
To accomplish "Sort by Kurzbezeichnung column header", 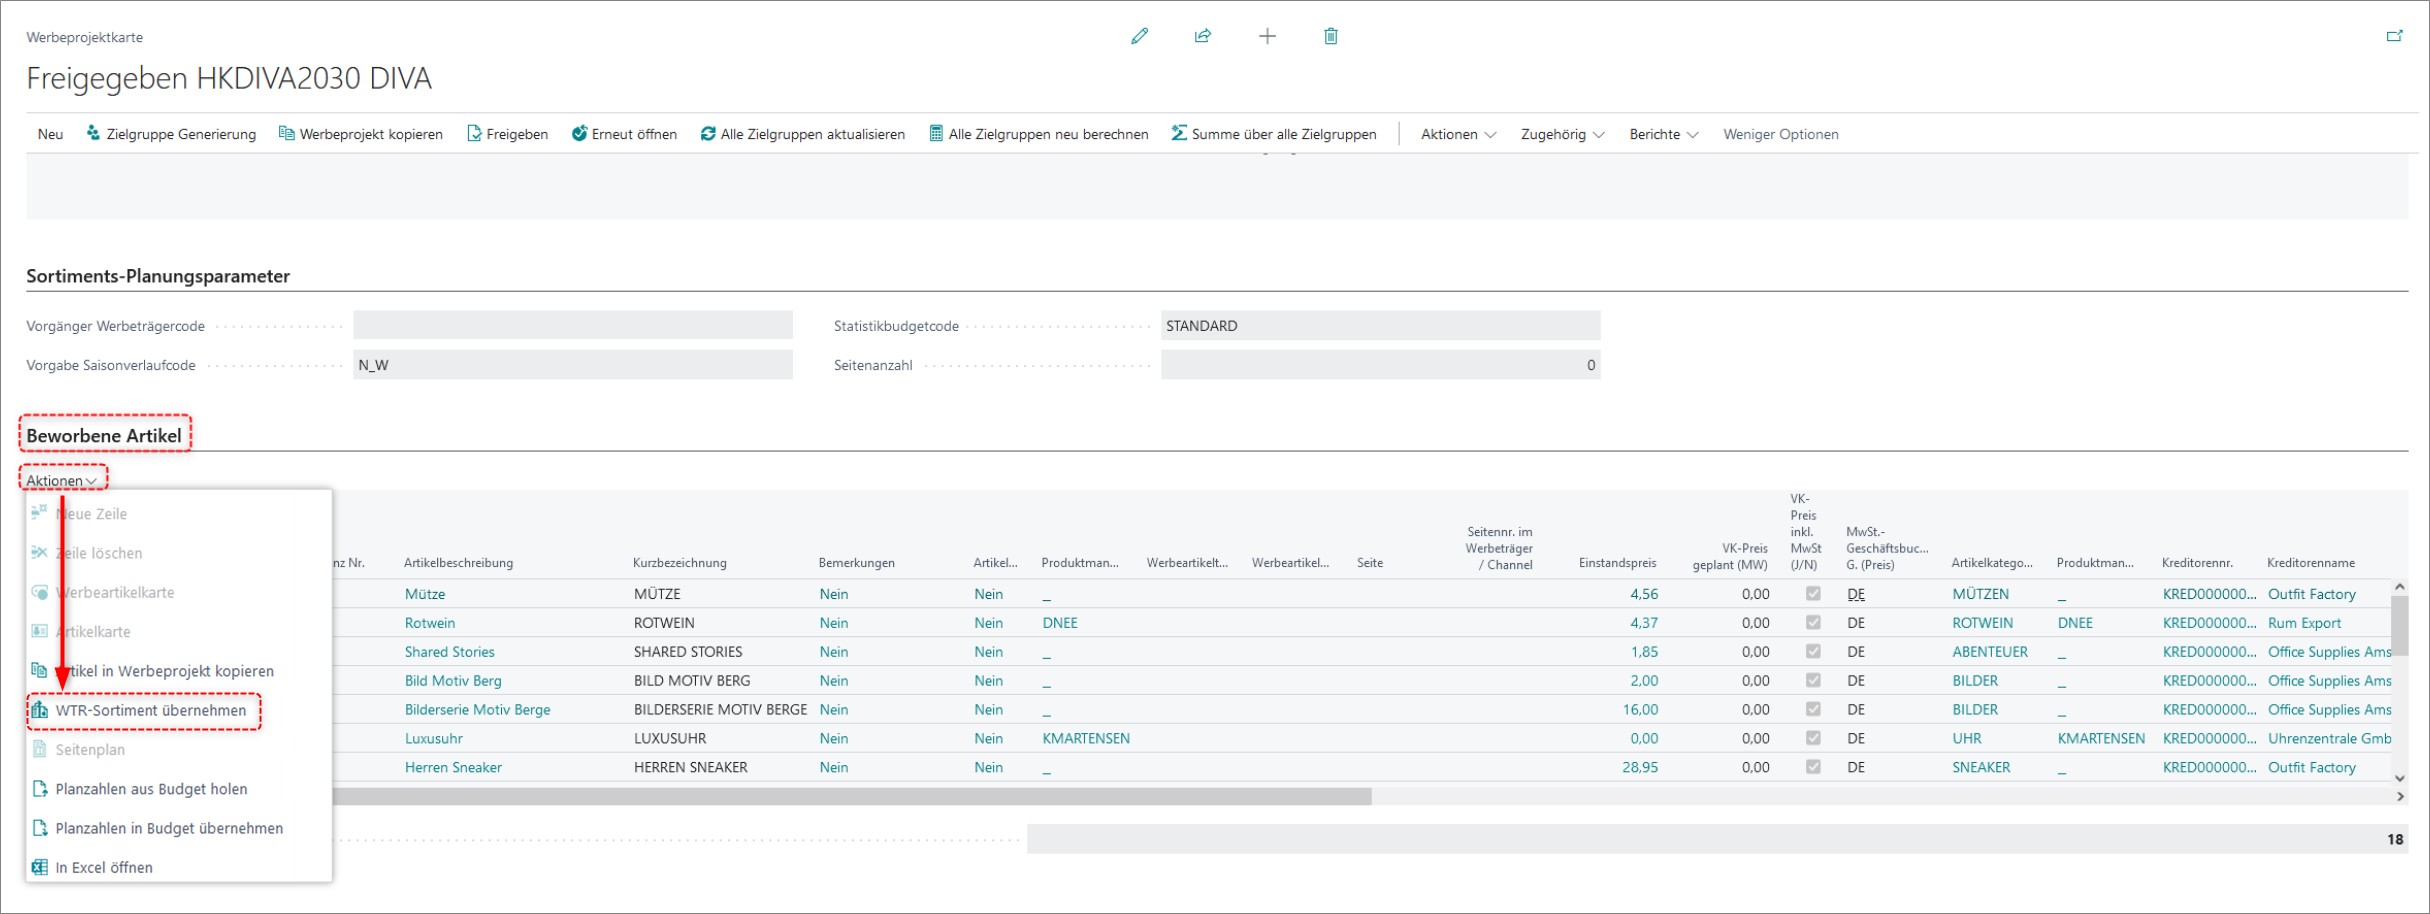I will [x=680, y=563].
